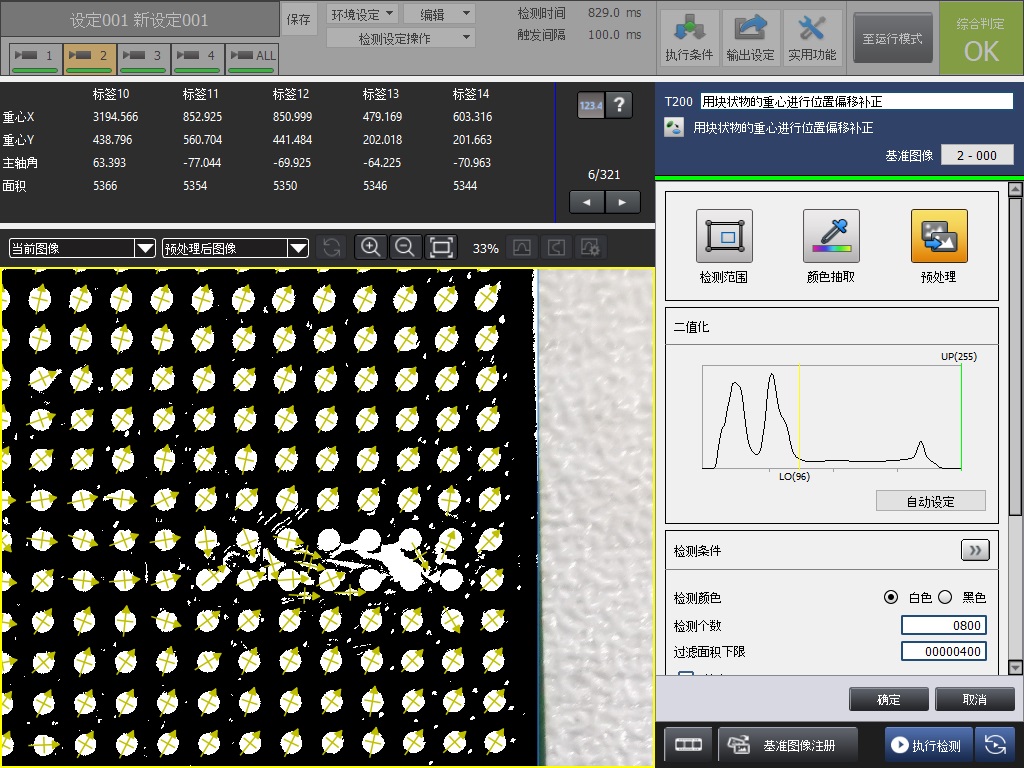Fit image to view icon
1024x768 pixels.
[441, 248]
